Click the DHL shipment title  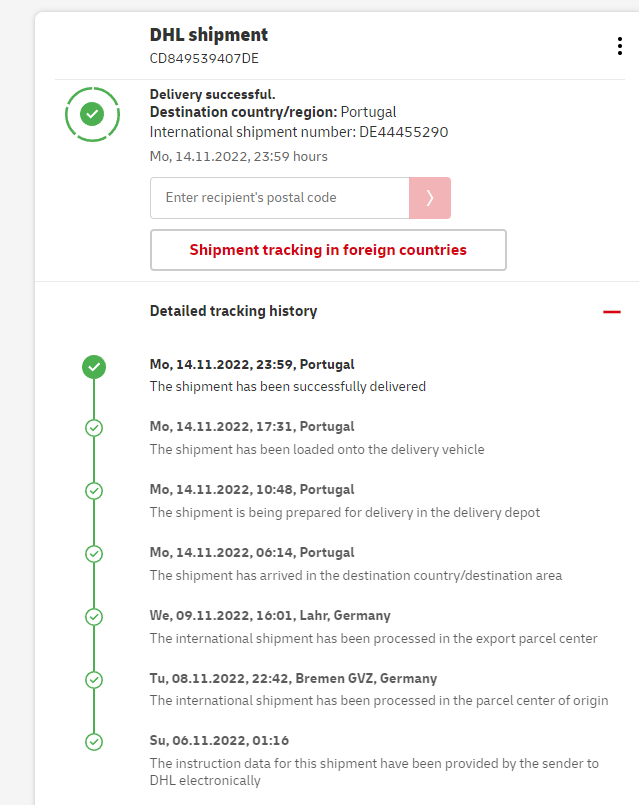tap(209, 35)
